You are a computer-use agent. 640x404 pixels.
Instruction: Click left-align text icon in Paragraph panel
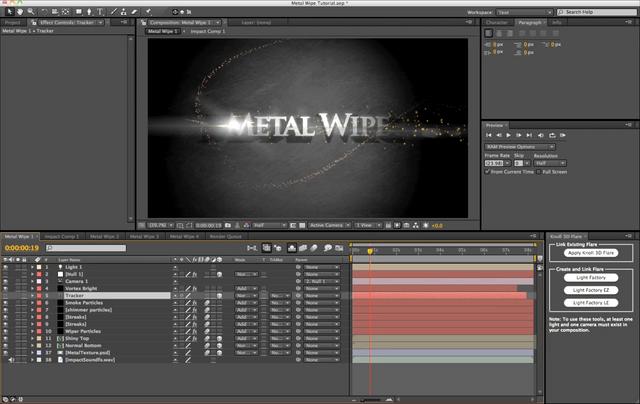(489, 32)
